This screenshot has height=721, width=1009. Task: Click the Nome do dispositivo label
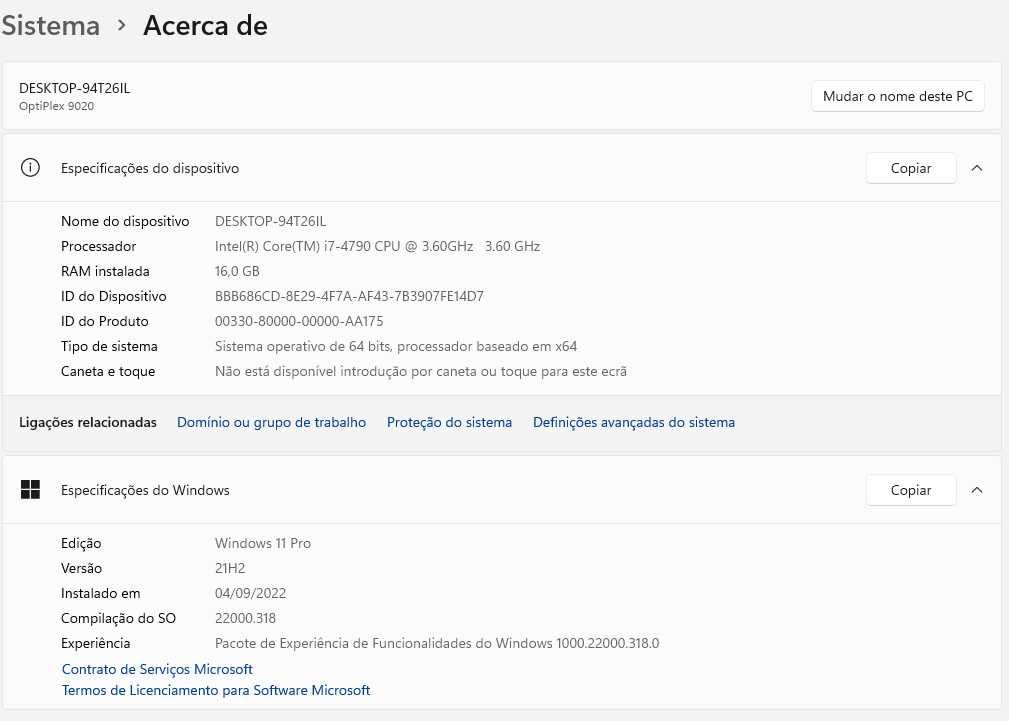[x=125, y=221]
